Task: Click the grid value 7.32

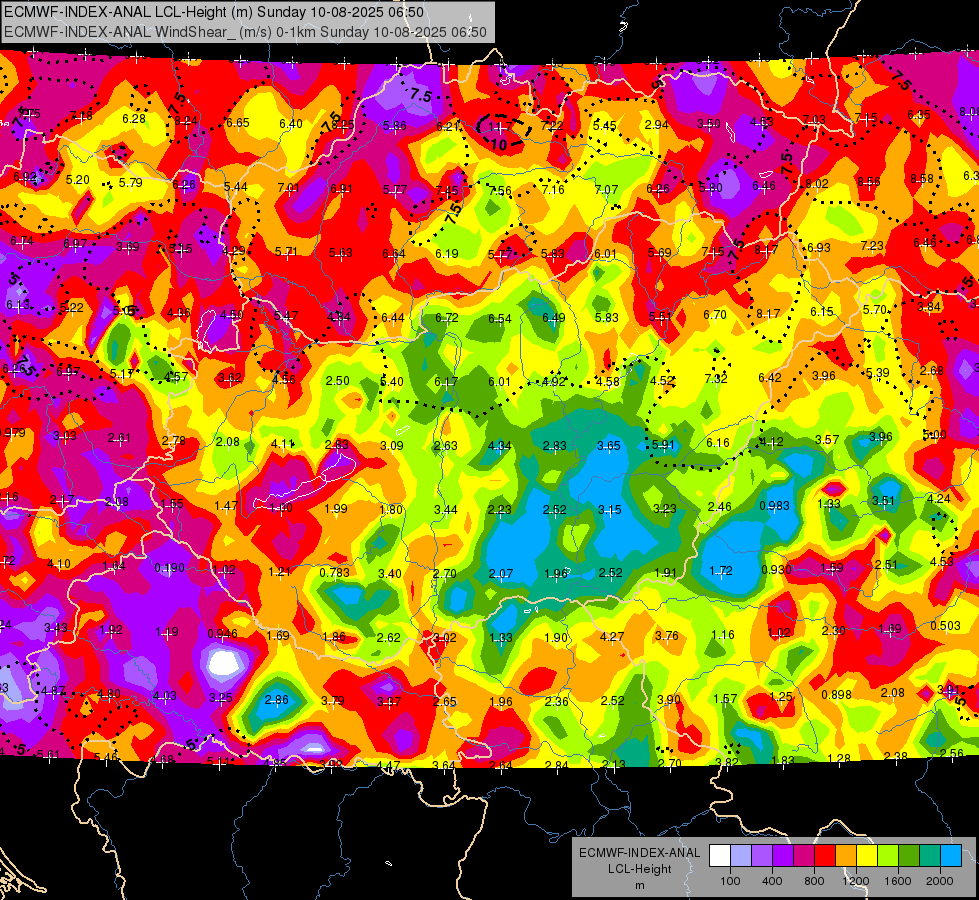Action: [716, 378]
